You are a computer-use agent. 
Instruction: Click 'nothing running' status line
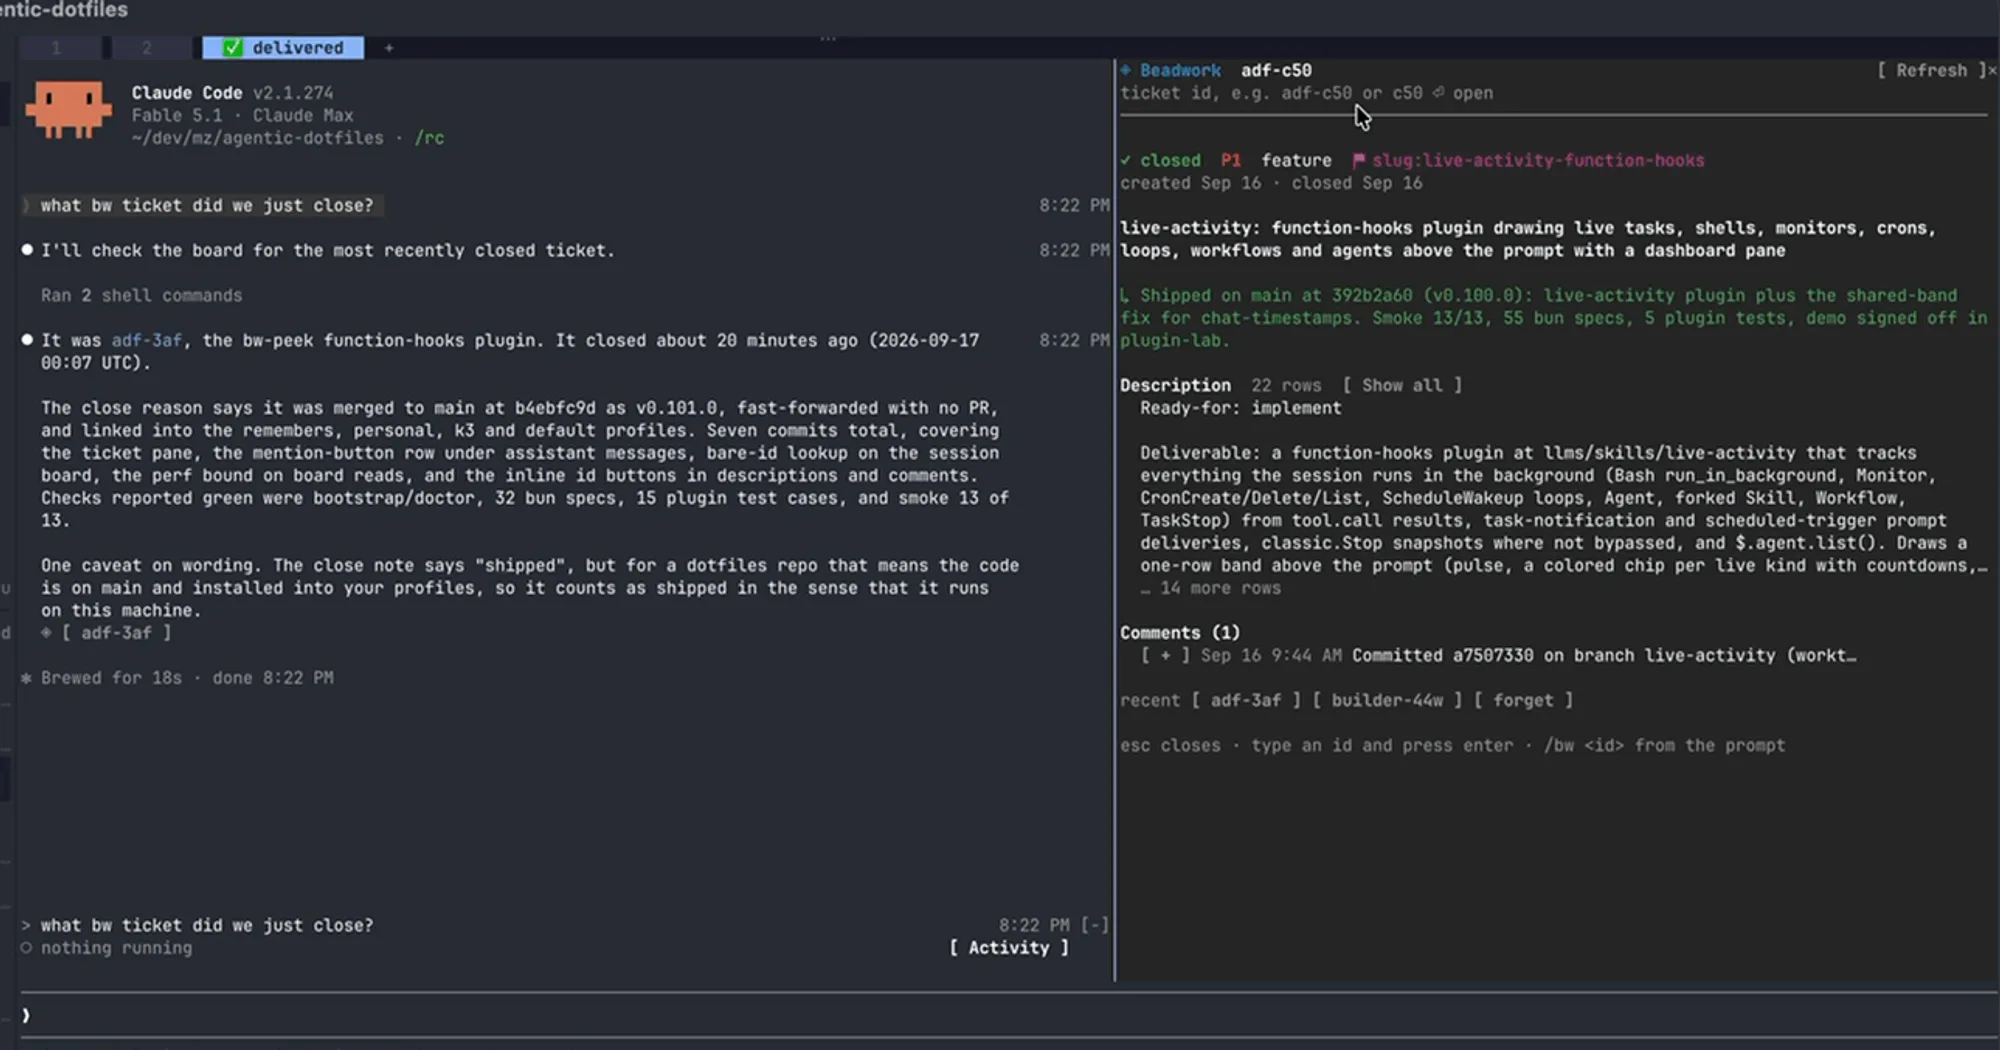[116, 948]
